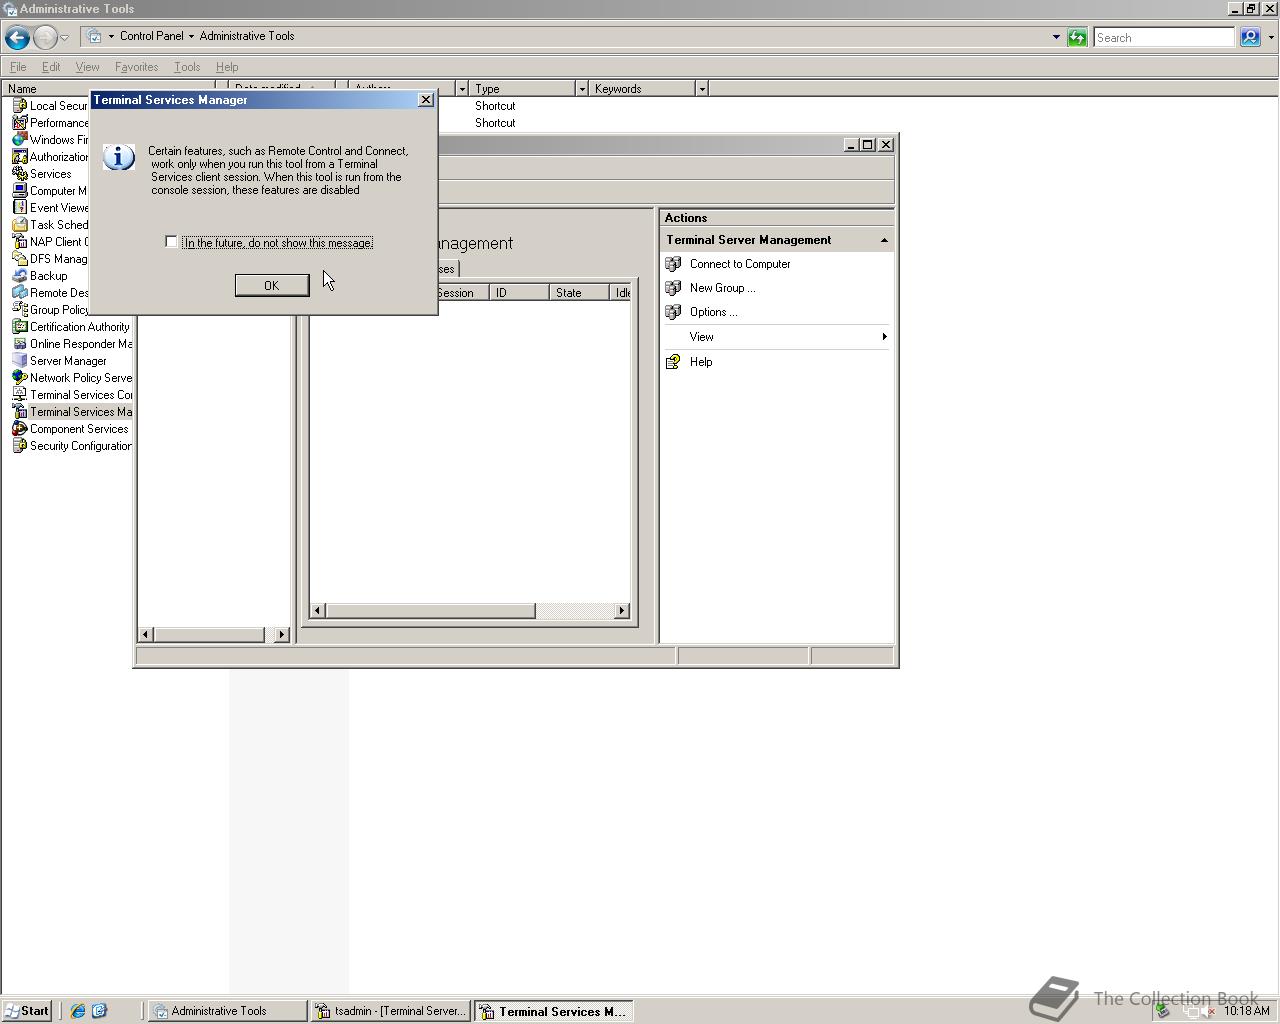Viewport: 1280px width, 1024px height.
Task: Open the Certification Authority icon
Action: 19,327
